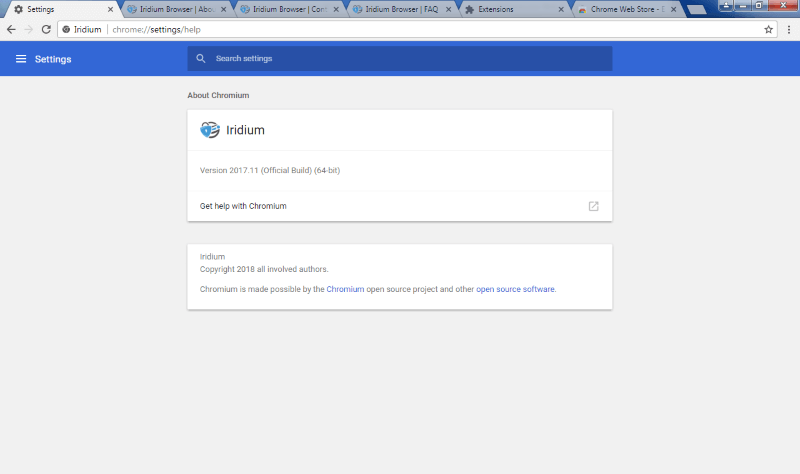The height and width of the screenshot is (474, 800).
Task: Open the open source software link
Action: pos(515,289)
